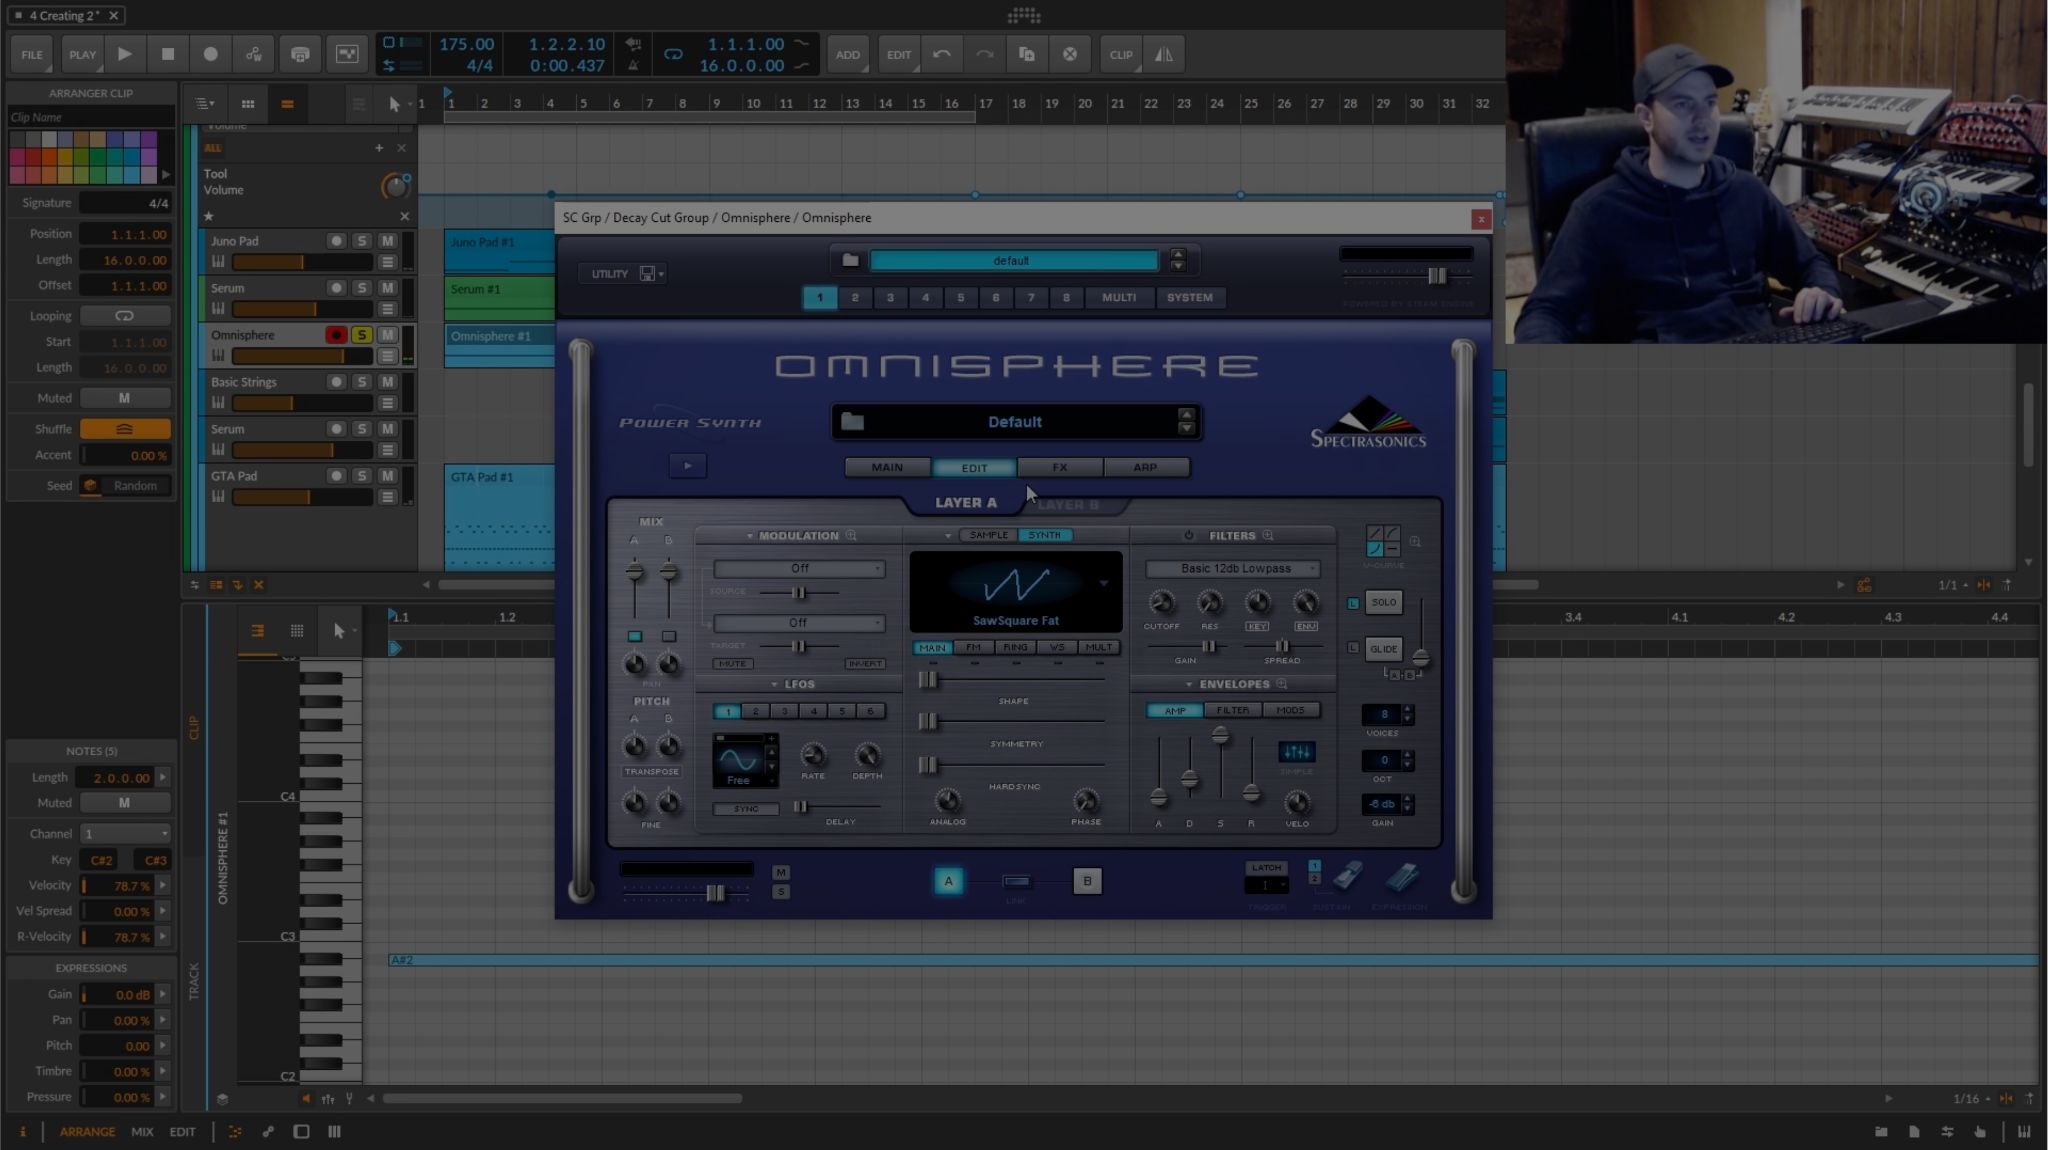The width and height of the screenshot is (2048, 1150).
Task: Open the FILE menu button
Action: click(x=32, y=55)
